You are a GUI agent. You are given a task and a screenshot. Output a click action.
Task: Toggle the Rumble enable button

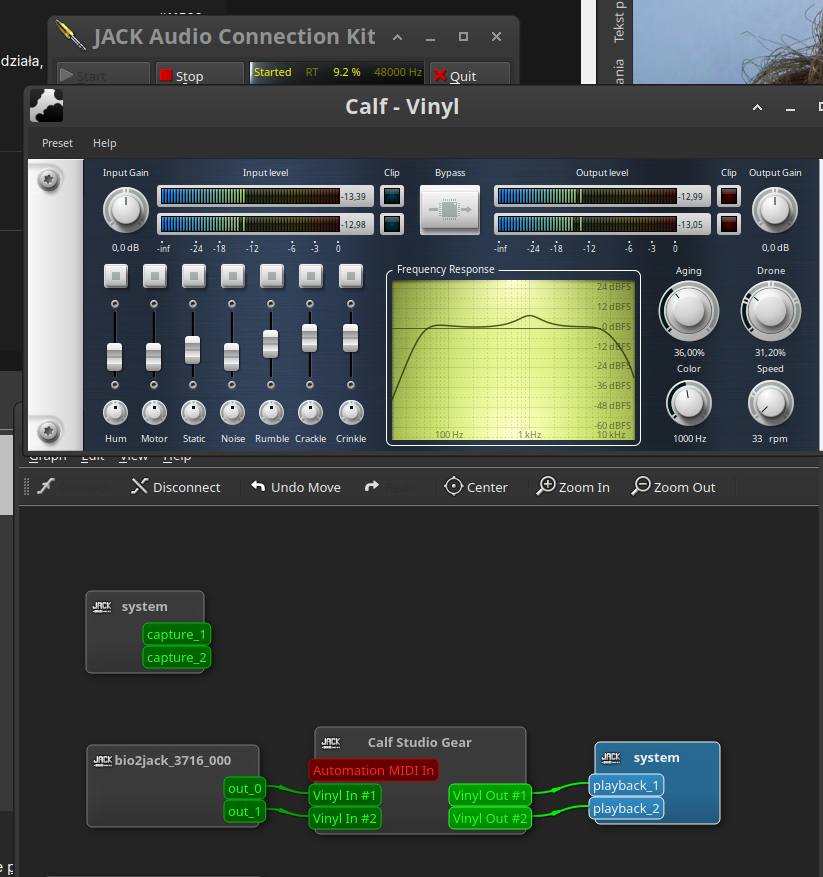(x=272, y=276)
